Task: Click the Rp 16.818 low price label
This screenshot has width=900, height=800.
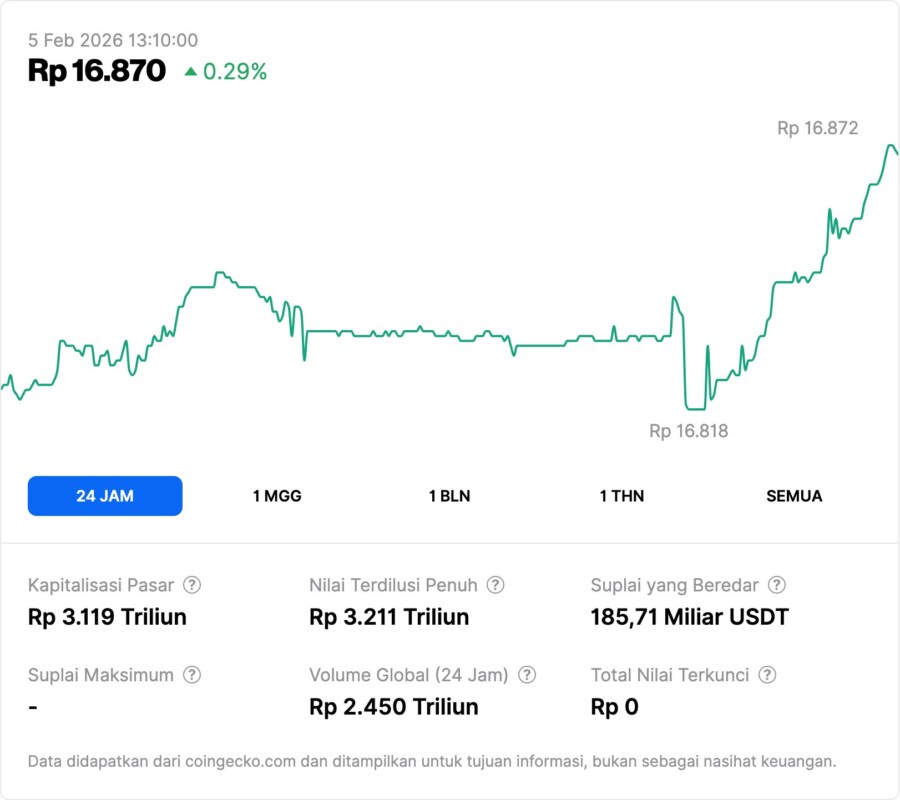Action: [x=688, y=432]
